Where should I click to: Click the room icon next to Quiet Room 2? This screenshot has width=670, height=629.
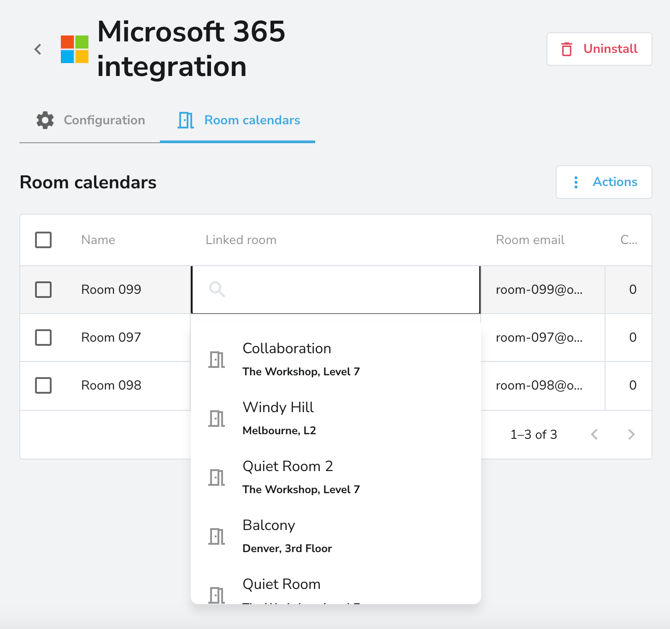[x=216, y=478]
